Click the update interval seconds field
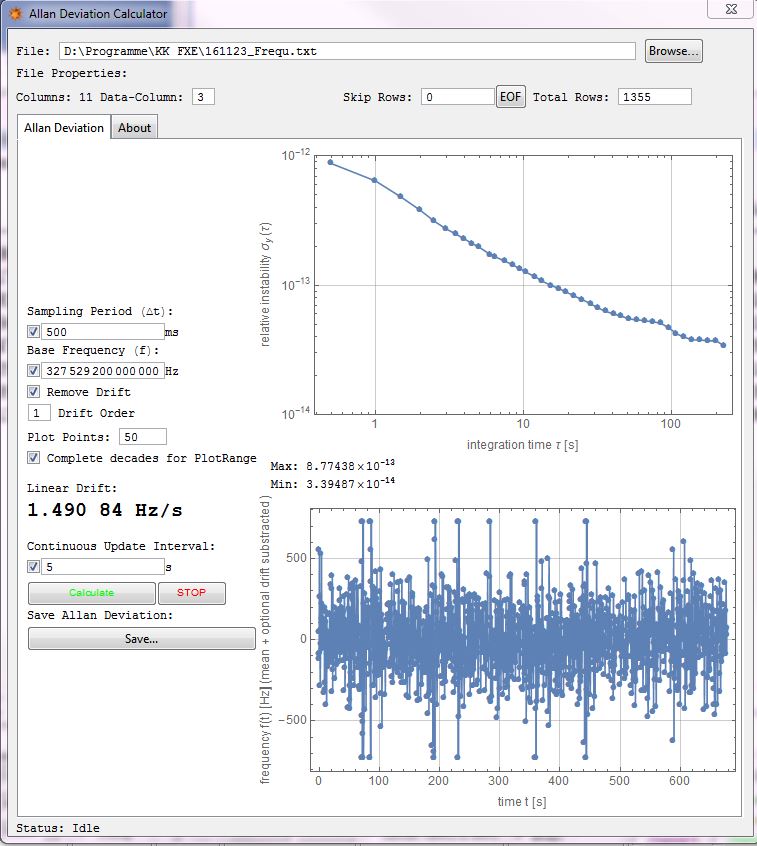This screenshot has height=846, width=757. click(x=103, y=567)
